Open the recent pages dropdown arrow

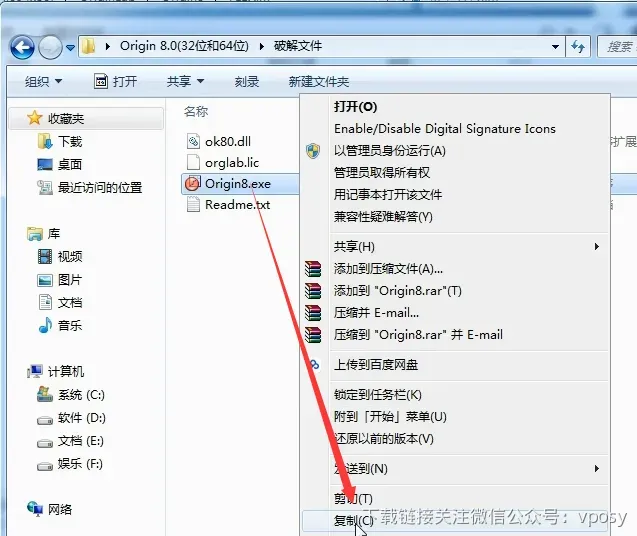pyautogui.click(x=70, y=48)
